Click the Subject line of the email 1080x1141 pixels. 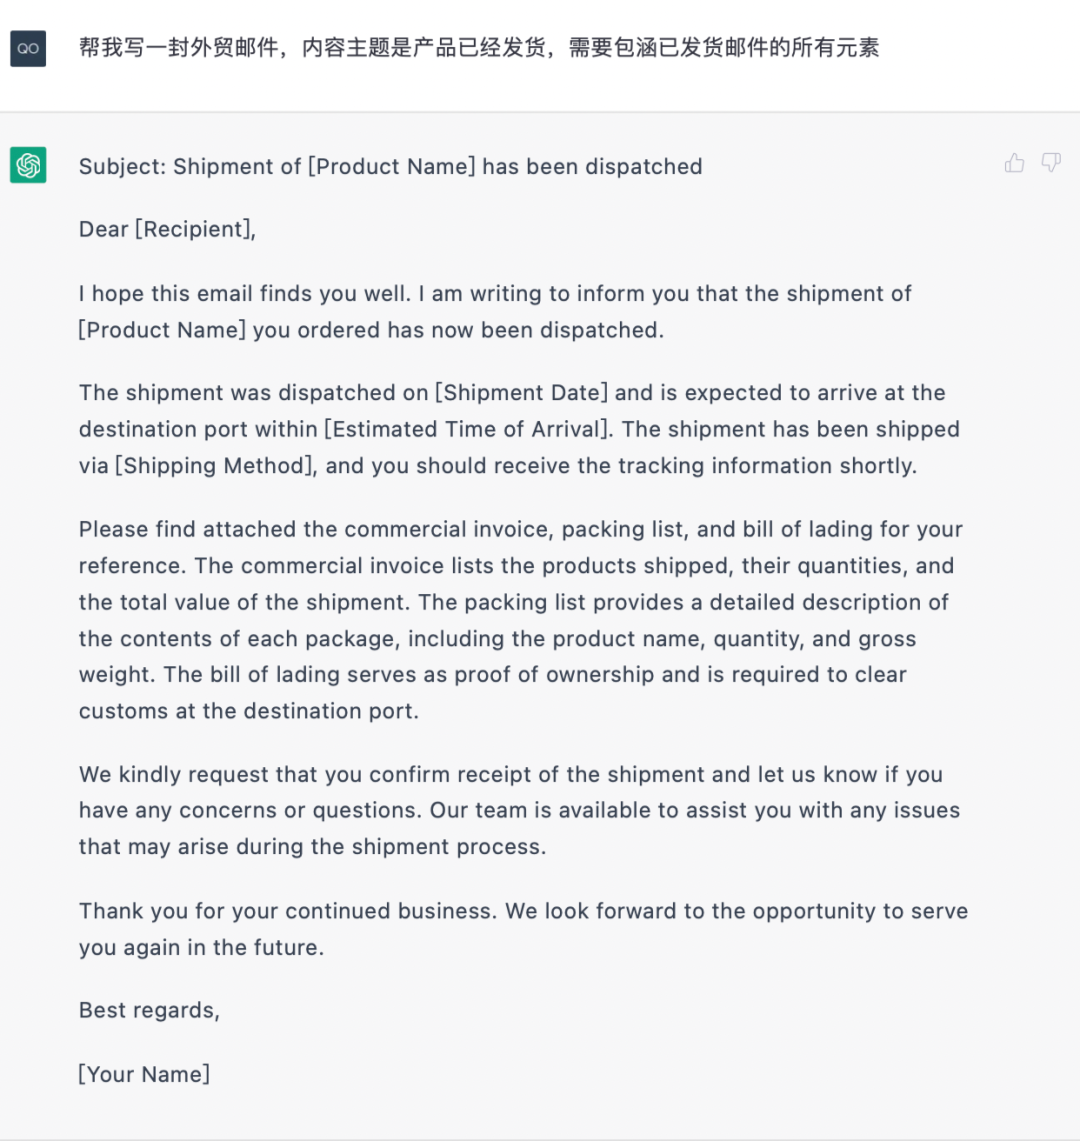[x=391, y=167]
